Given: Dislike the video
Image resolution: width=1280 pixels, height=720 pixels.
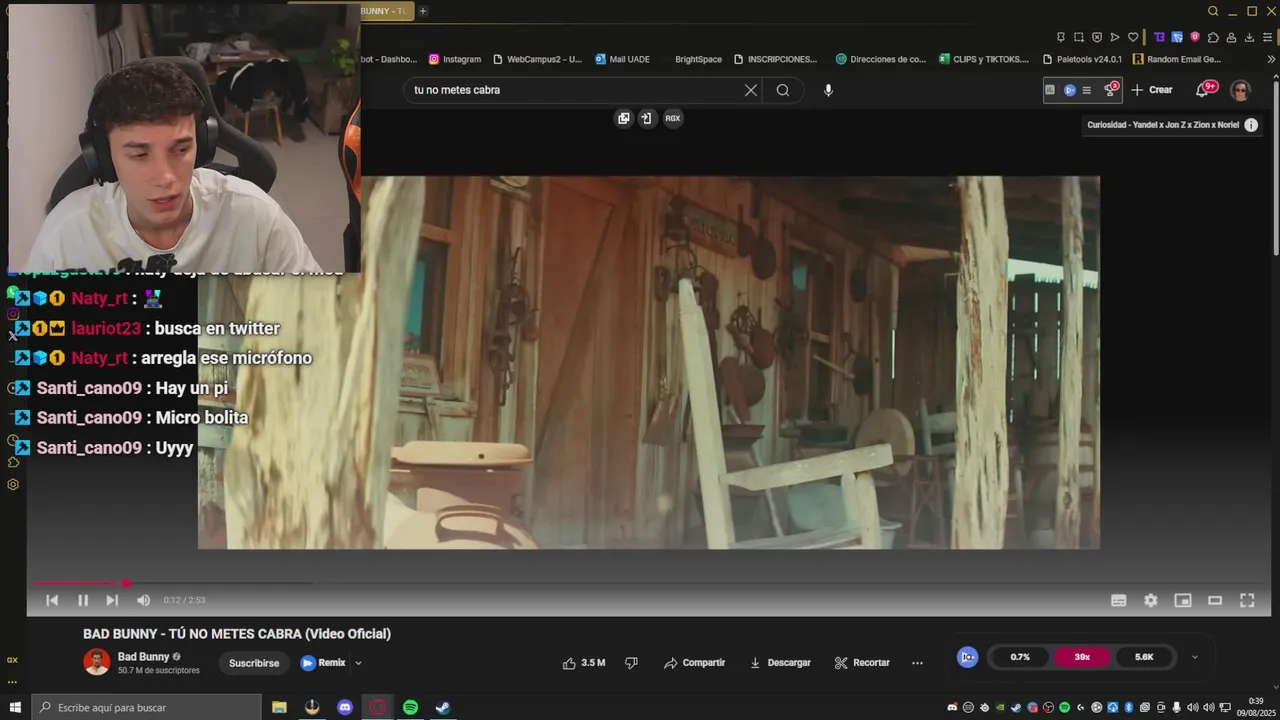Looking at the screenshot, I should tap(631, 663).
